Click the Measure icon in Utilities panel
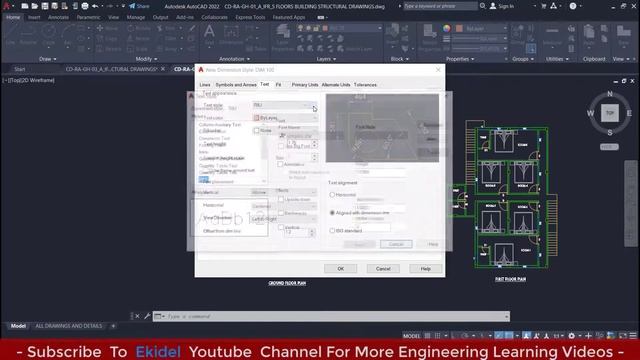 coord(552,35)
